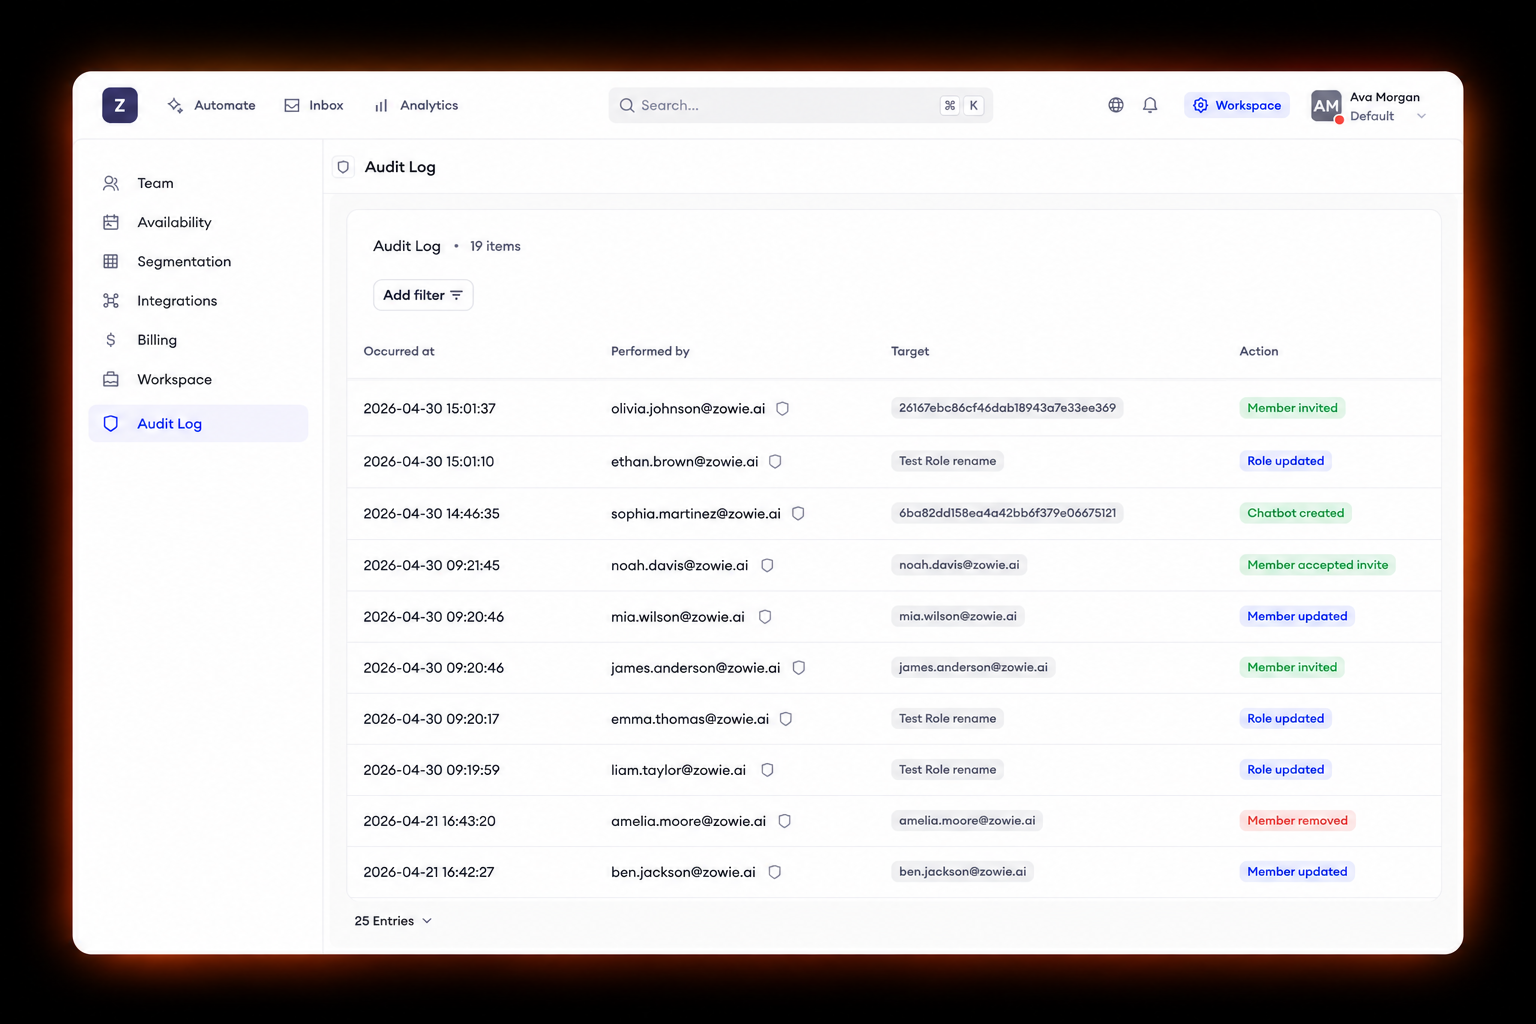Viewport: 1536px width, 1024px height.
Task: Click target chip ben.jackson@zowie.ai
Action: [962, 871]
